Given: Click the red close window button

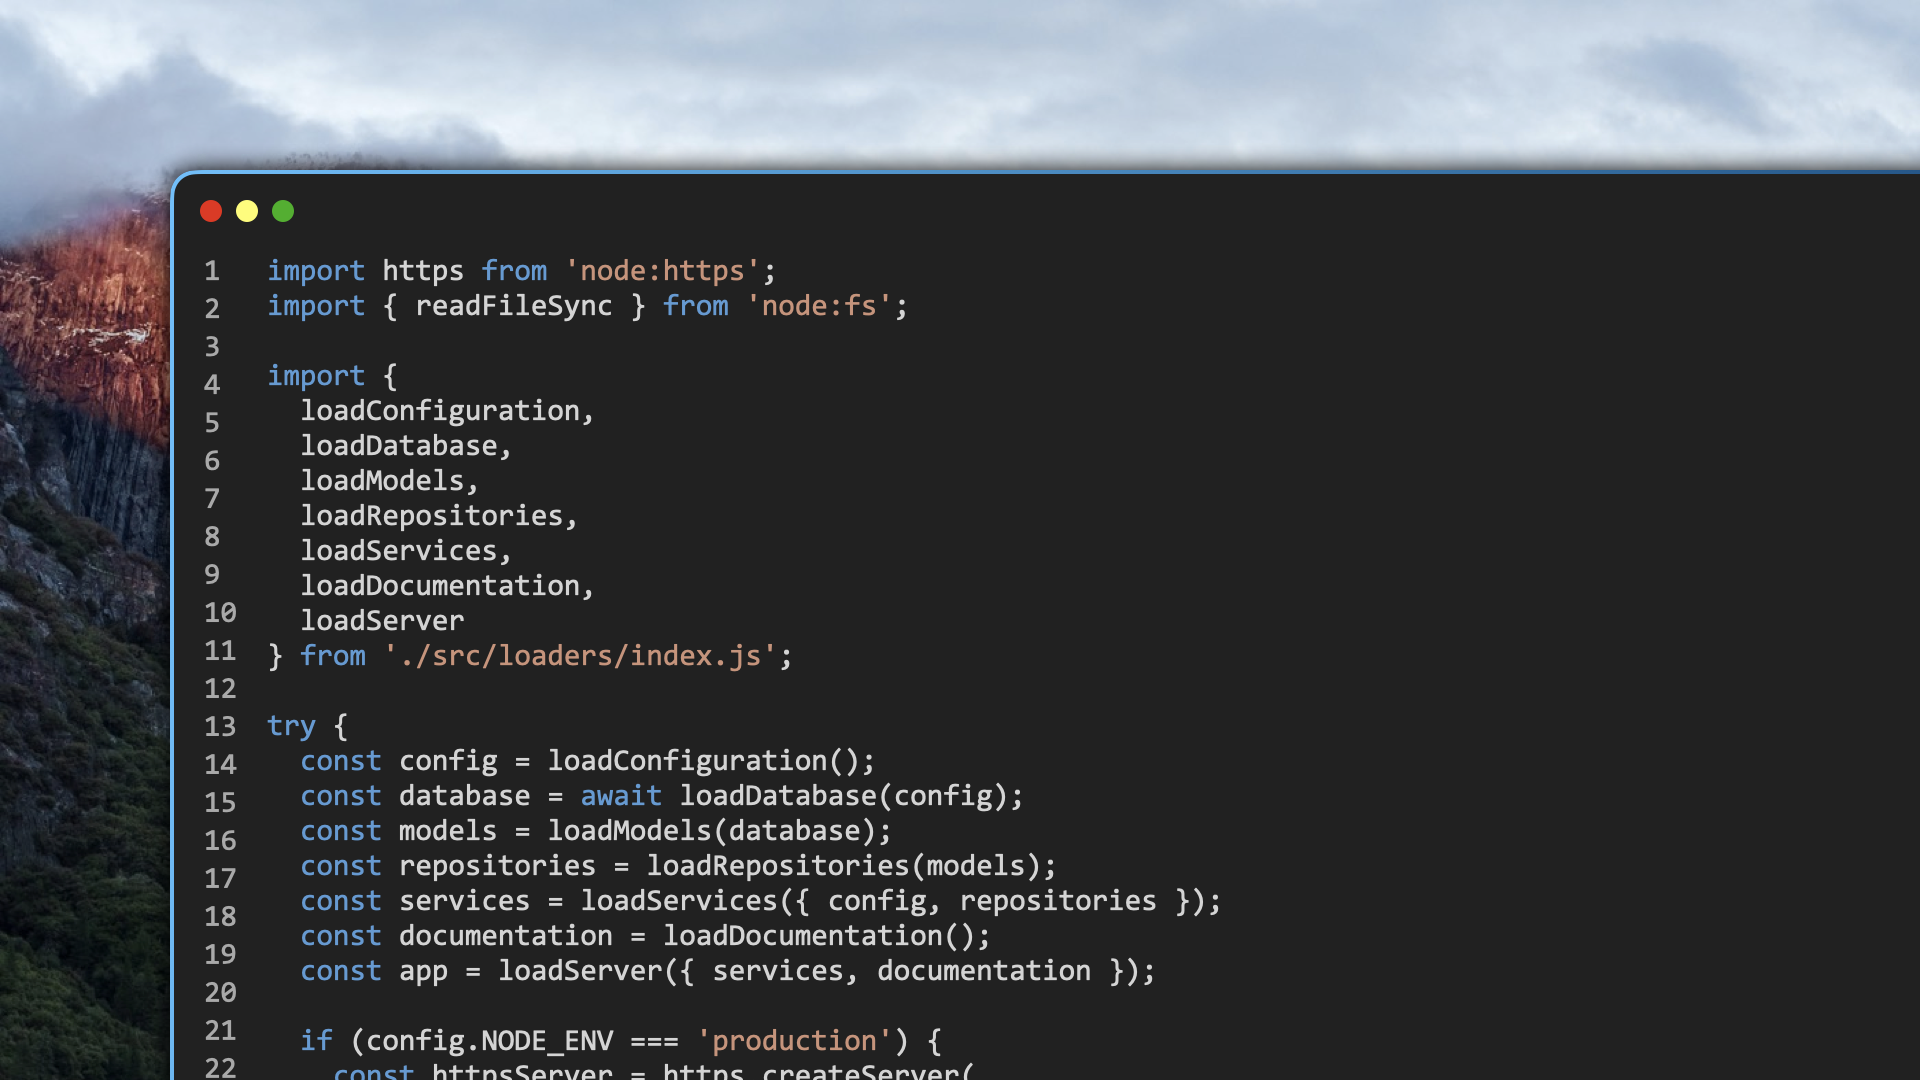Looking at the screenshot, I should (x=211, y=211).
